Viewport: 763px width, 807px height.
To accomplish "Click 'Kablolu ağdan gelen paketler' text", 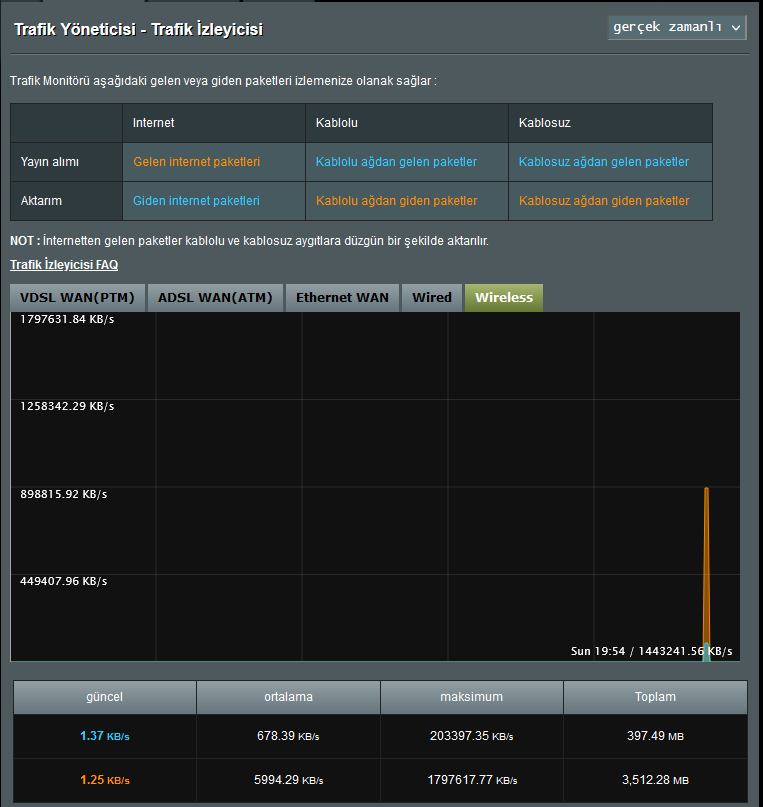I will 396,162.
